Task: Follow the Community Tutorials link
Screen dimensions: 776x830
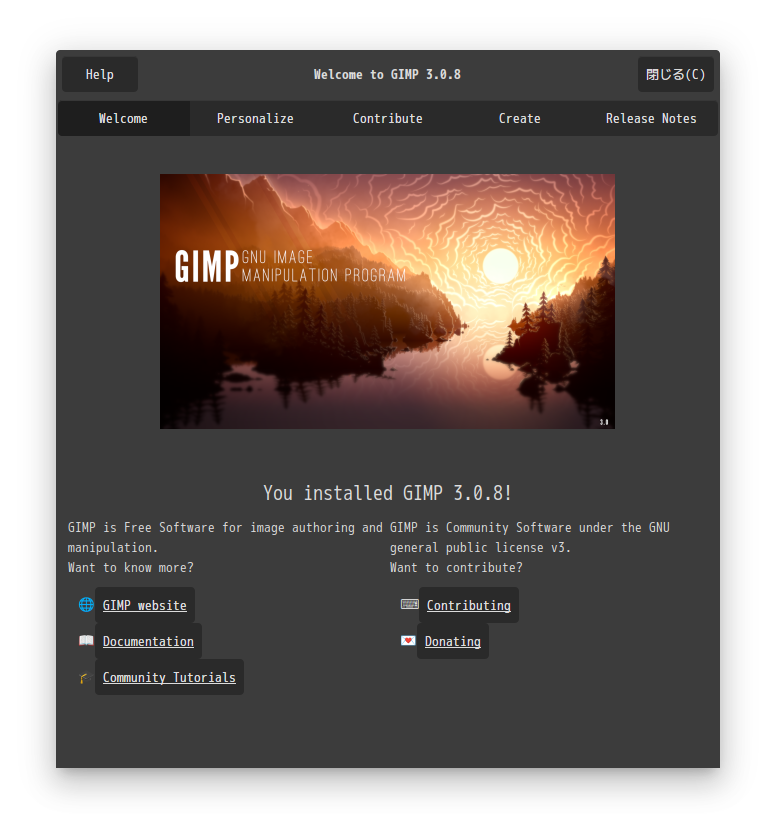Action: pos(169,677)
